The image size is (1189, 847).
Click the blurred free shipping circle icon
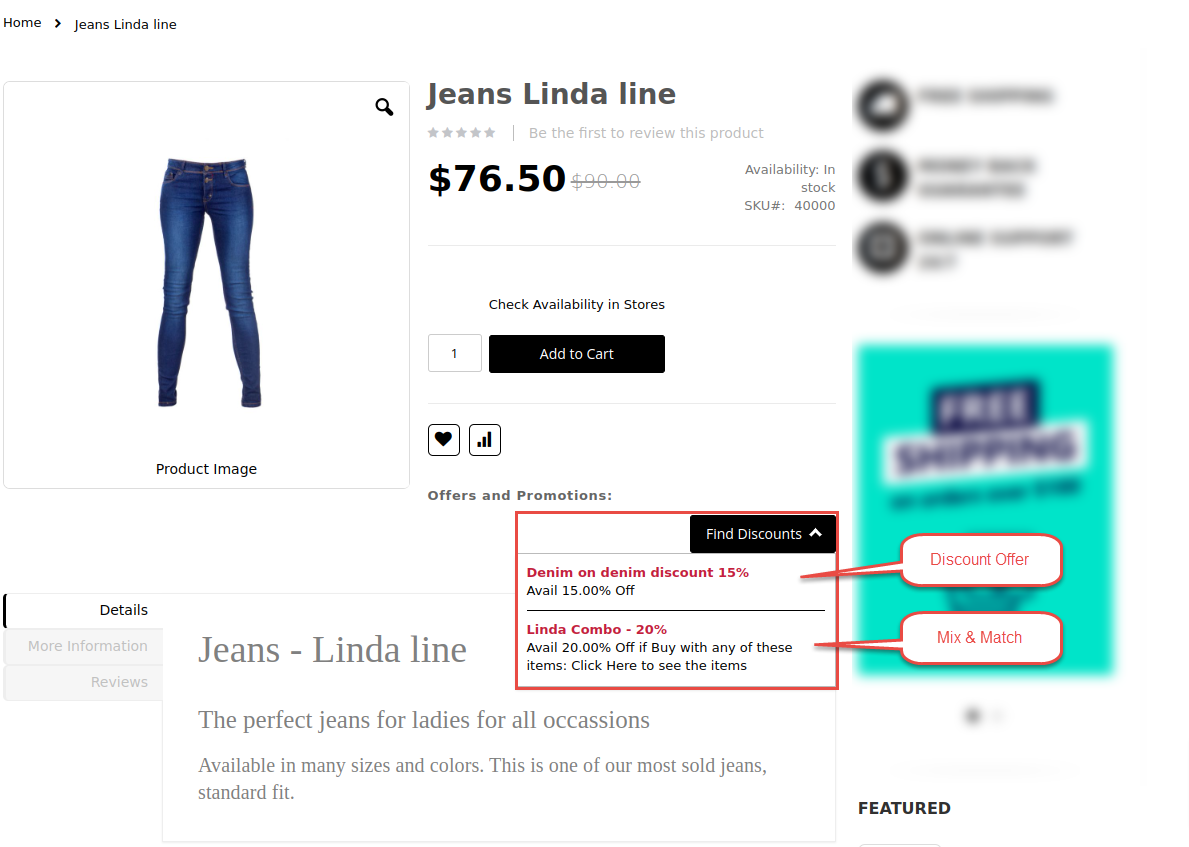[x=883, y=105]
